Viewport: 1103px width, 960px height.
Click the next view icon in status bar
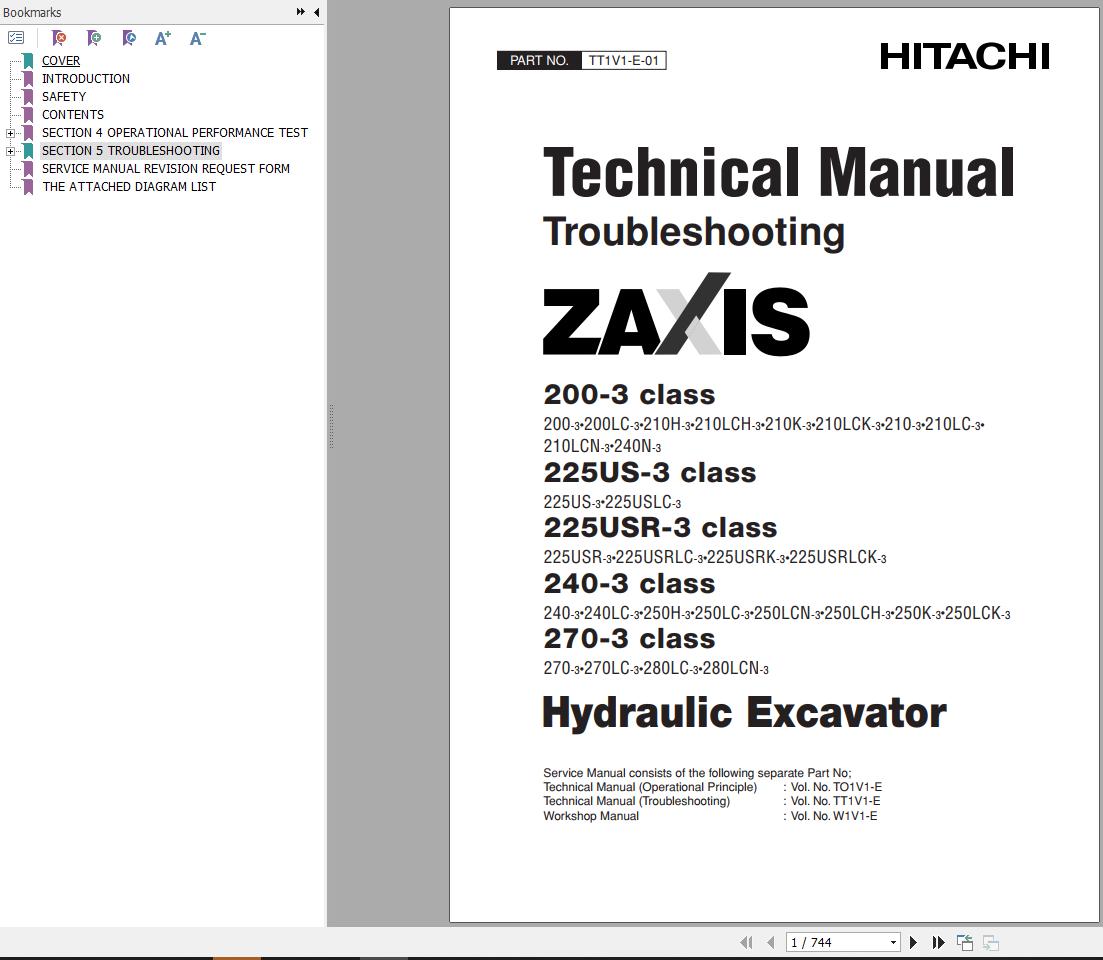pos(990,942)
